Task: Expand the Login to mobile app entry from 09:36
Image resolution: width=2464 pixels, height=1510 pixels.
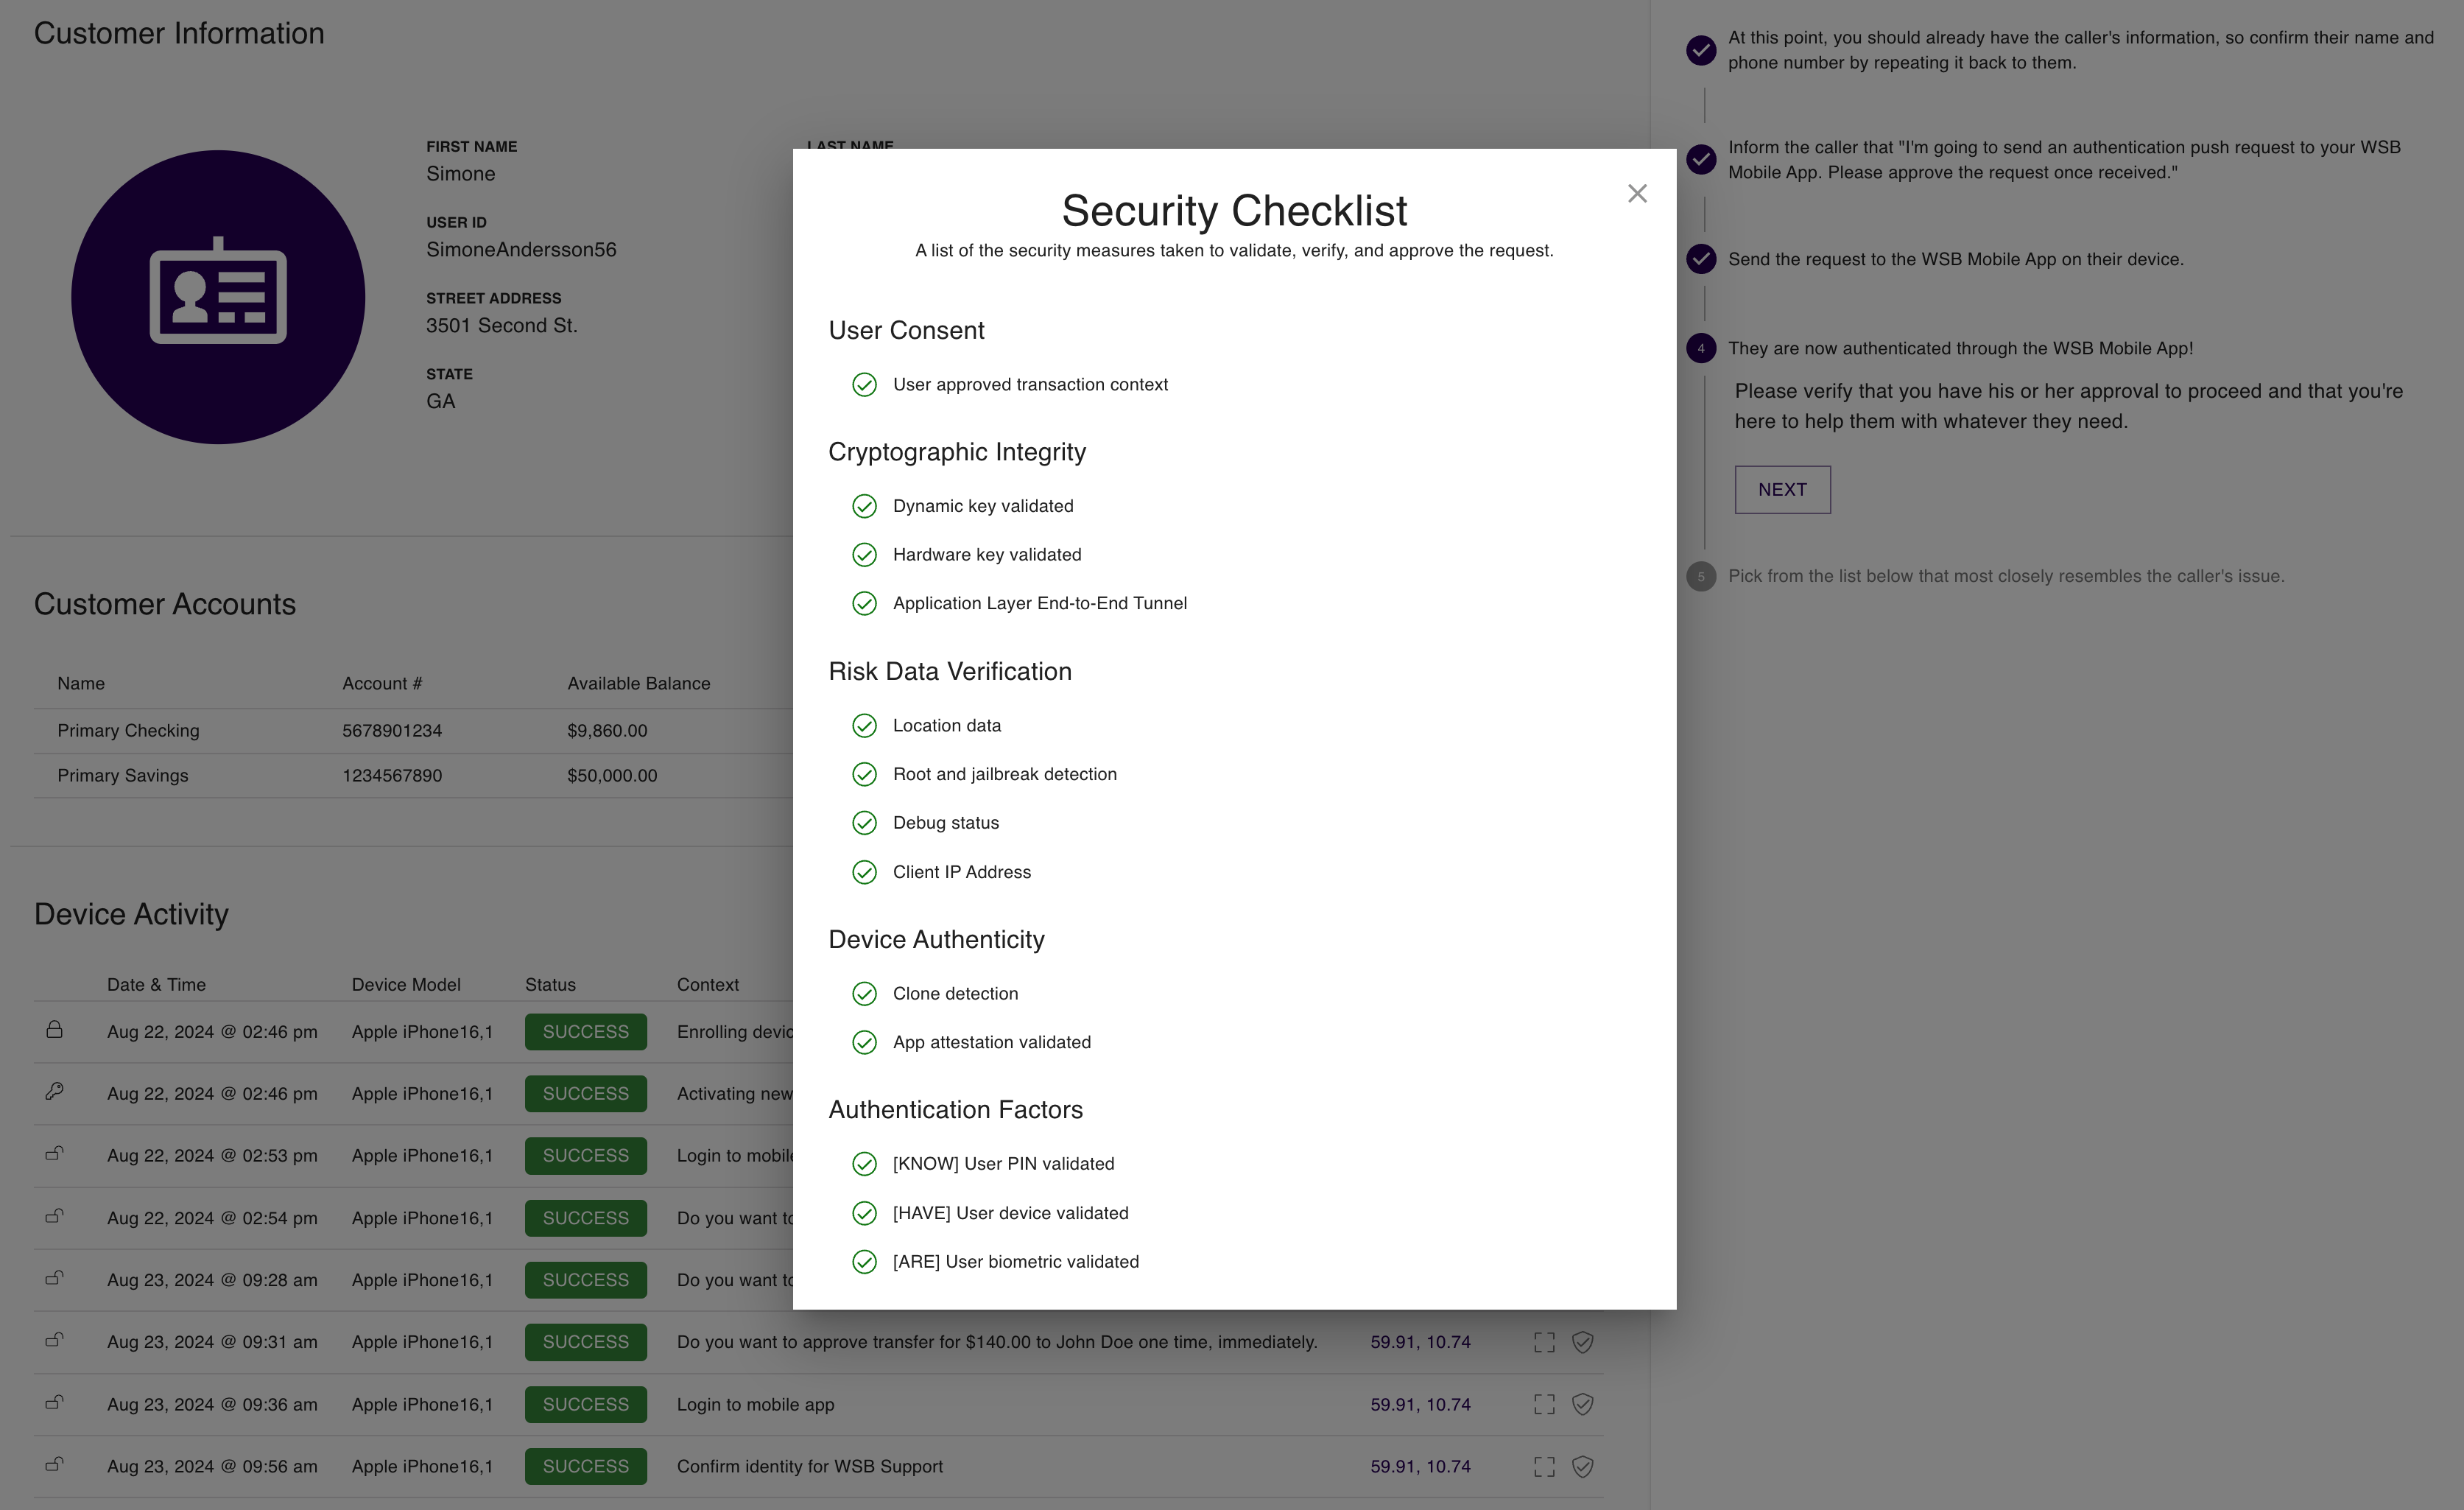Action: (1544, 1404)
